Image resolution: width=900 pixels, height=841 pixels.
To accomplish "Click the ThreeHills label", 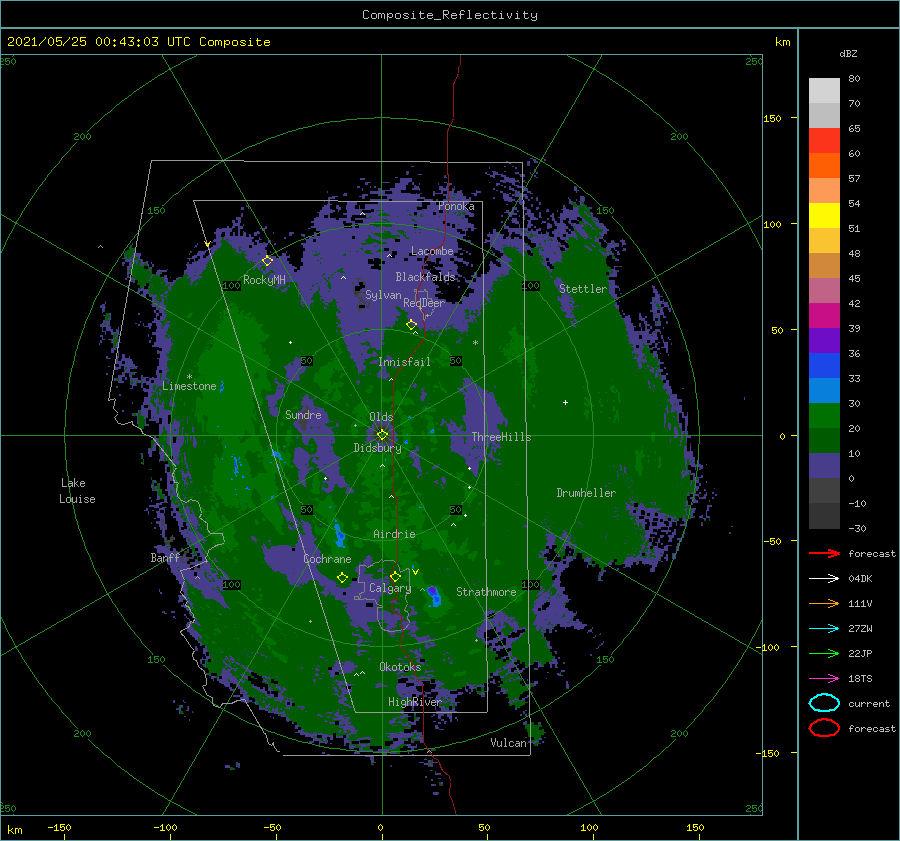I will (501, 437).
